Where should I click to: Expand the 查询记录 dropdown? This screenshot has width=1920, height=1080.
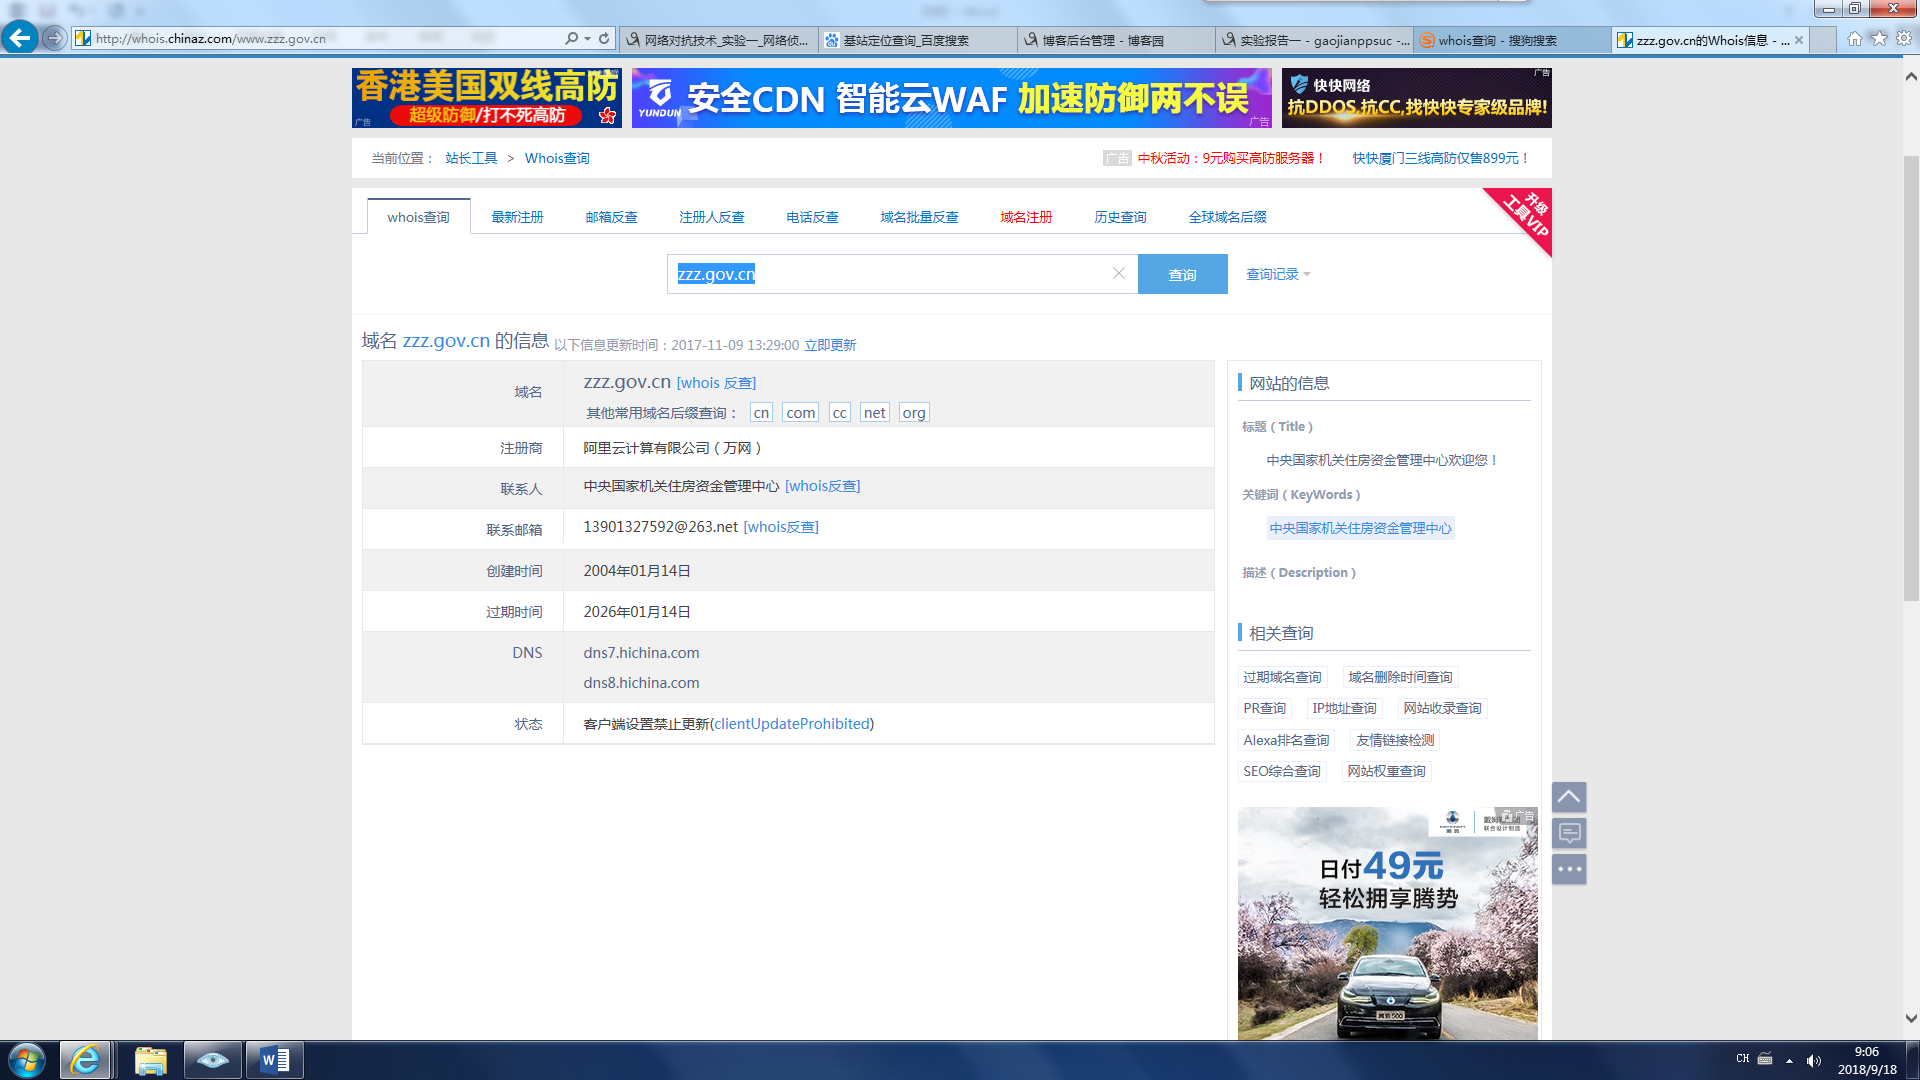point(1277,274)
